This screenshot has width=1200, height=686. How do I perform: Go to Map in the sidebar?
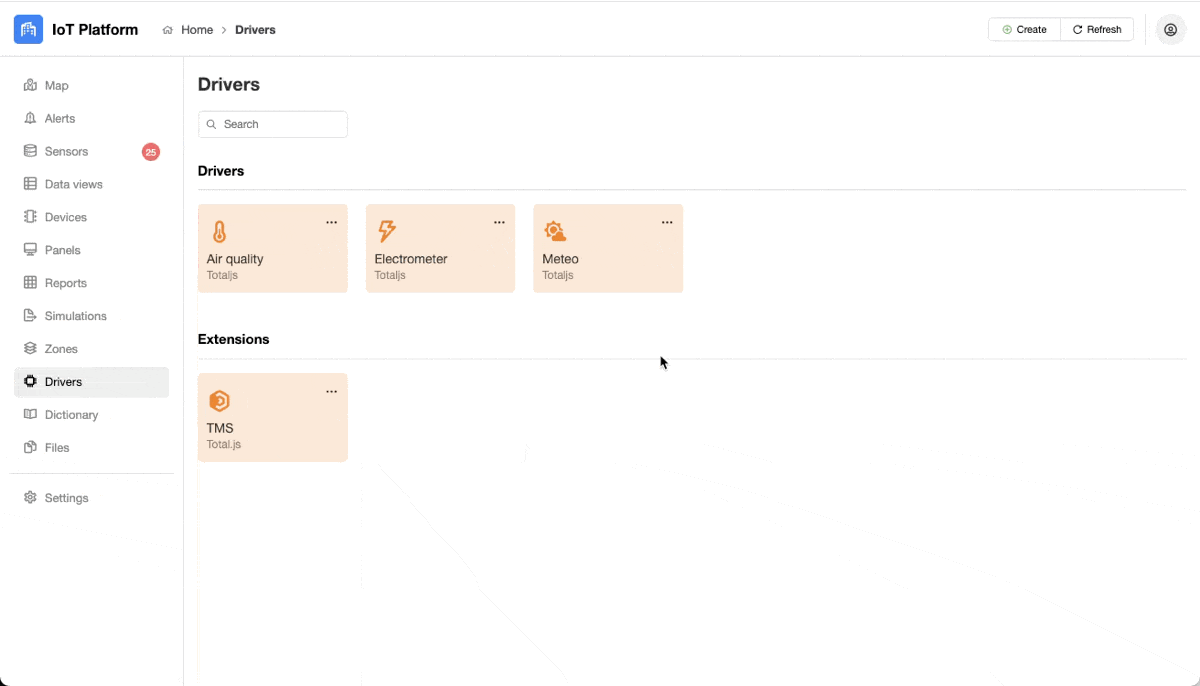pos(57,86)
